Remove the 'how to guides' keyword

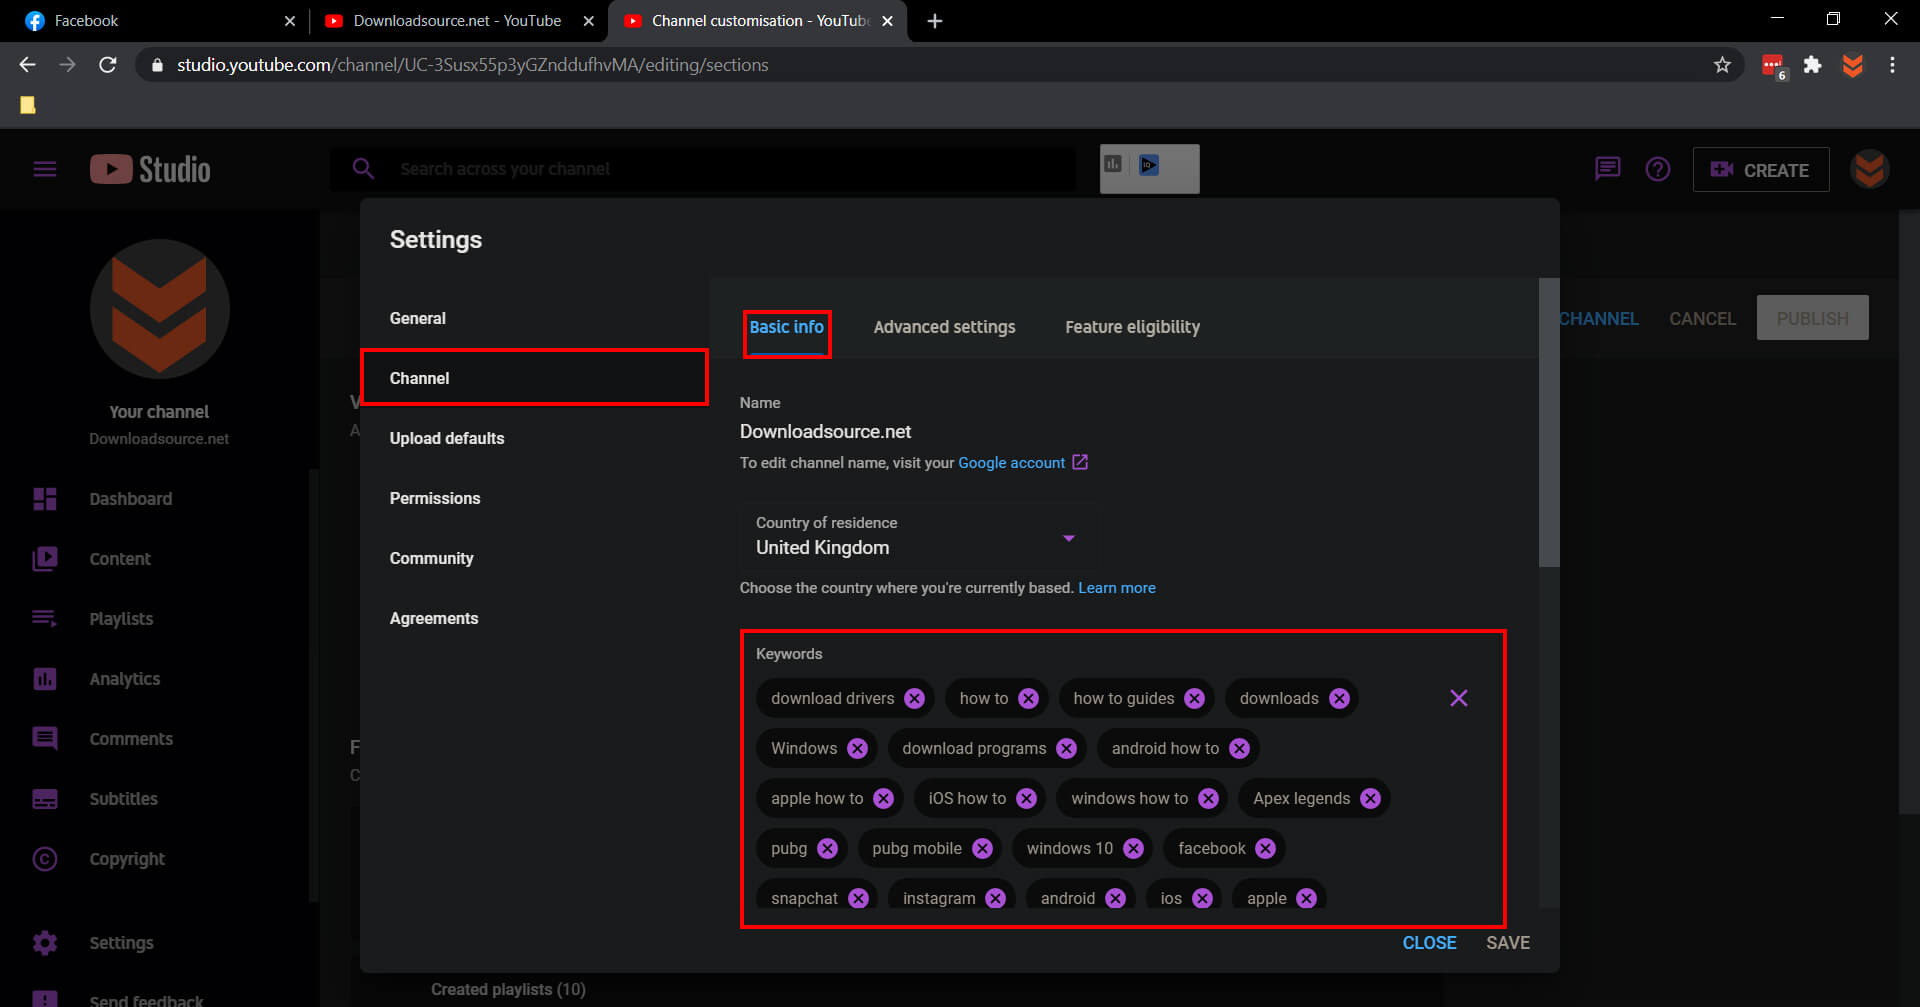click(1194, 698)
